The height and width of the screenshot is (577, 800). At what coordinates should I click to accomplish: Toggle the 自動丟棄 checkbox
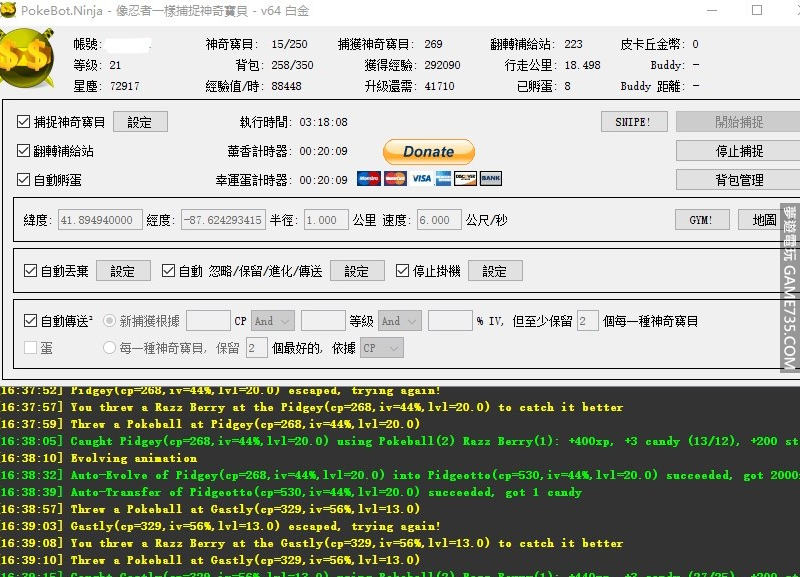point(31,271)
